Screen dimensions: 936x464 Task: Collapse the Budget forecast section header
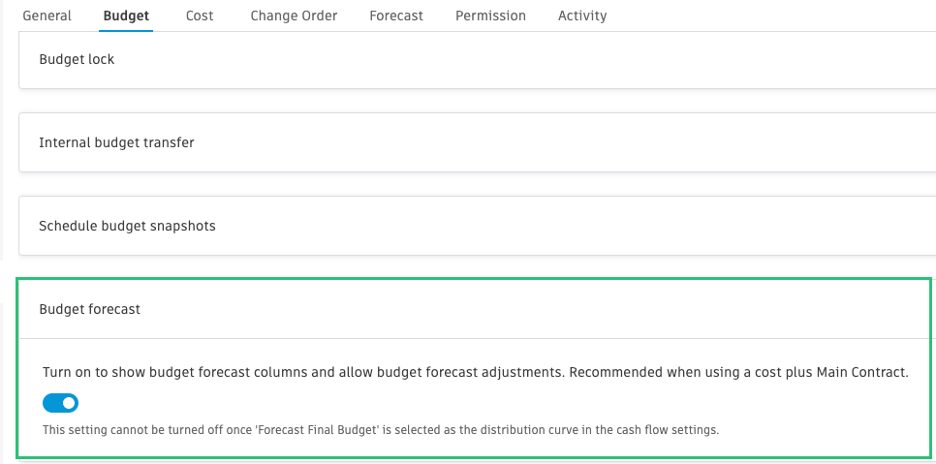point(90,309)
